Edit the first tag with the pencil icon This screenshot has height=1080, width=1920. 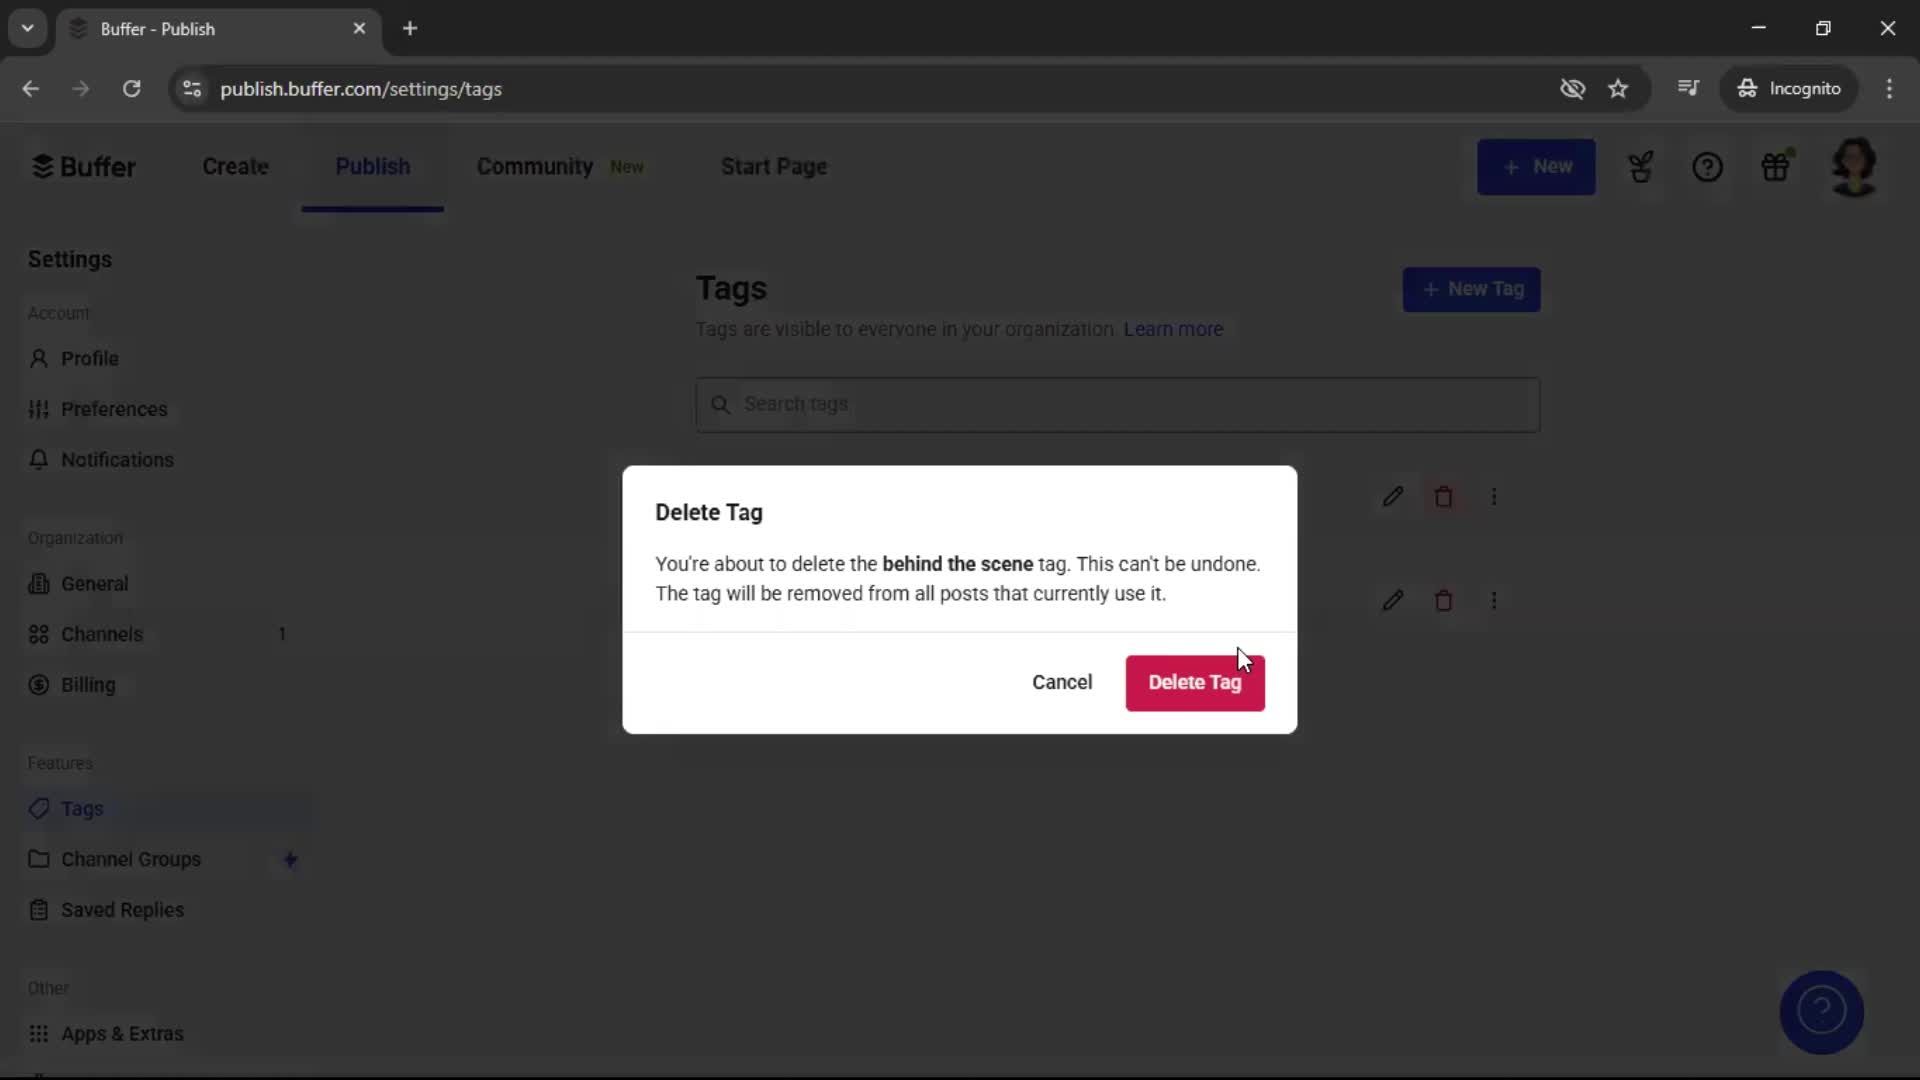pyautogui.click(x=1393, y=496)
